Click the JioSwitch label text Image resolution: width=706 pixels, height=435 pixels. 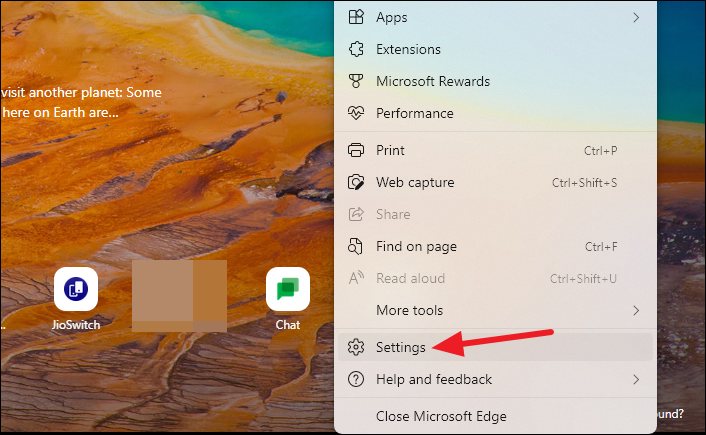76,325
